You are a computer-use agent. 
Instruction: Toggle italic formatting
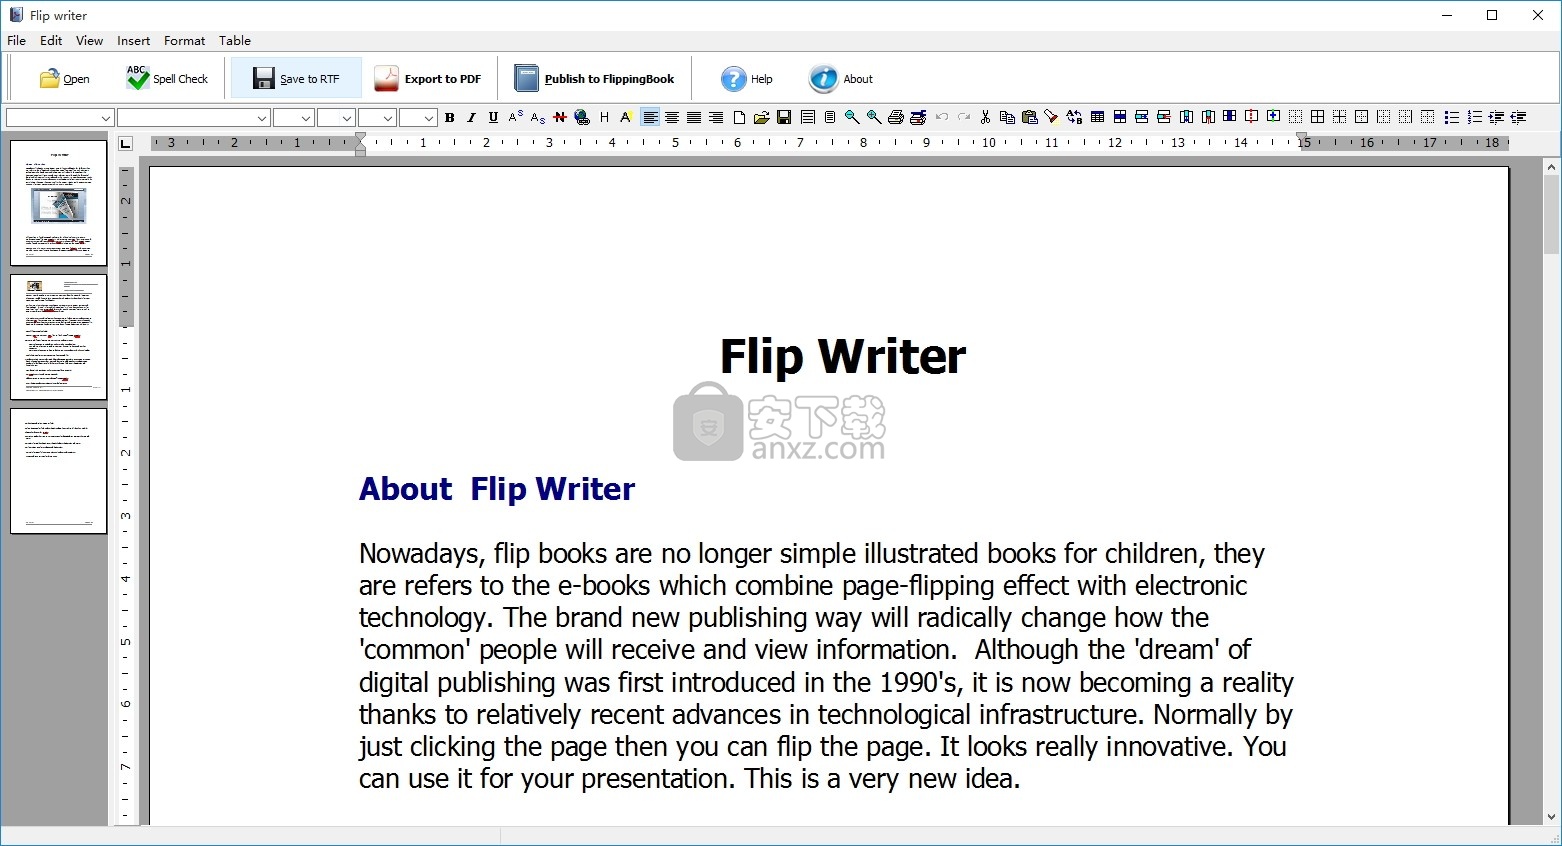pyautogui.click(x=472, y=118)
